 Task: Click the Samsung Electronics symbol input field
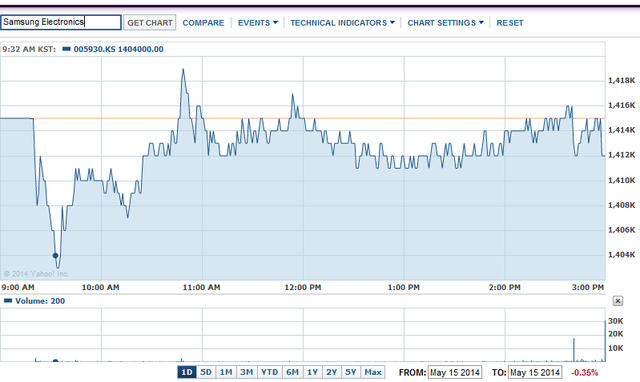point(61,22)
